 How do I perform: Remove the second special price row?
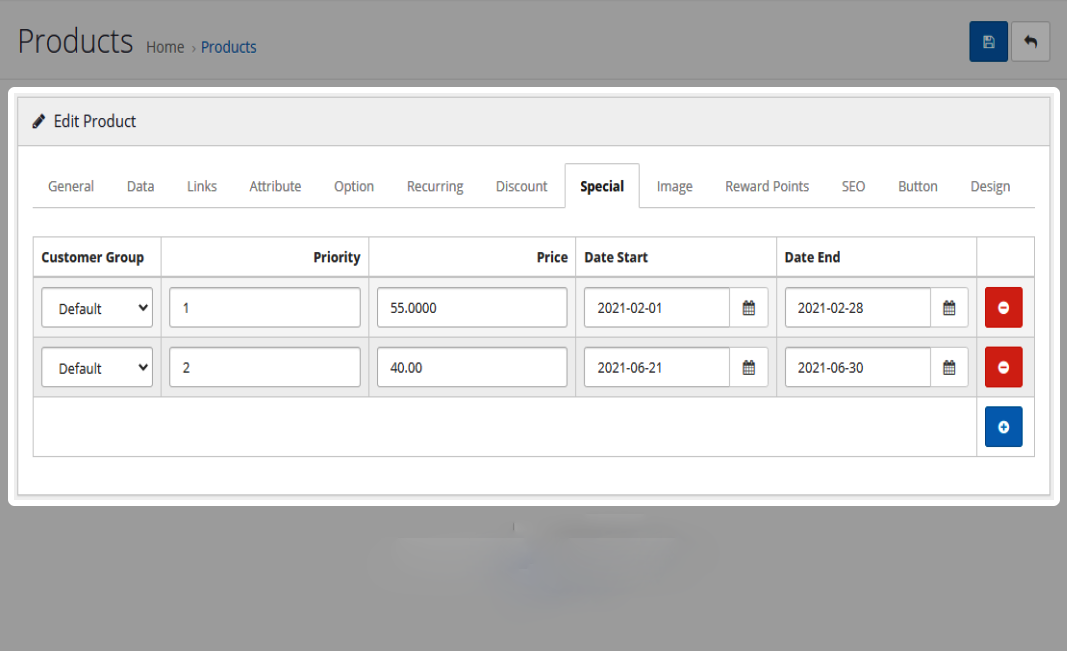(x=1003, y=368)
